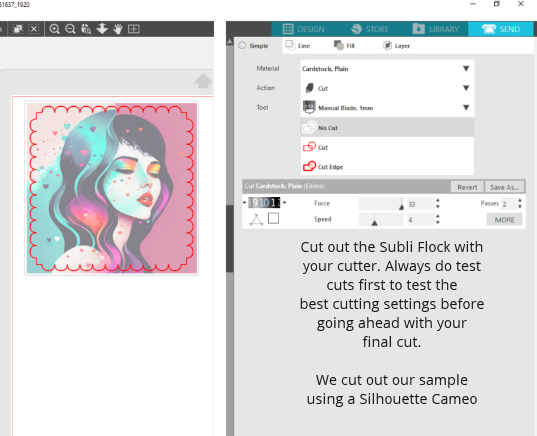The width and height of the screenshot is (537, 436).
Task: Expand the Action Cut dropdown
Action: 387,88
